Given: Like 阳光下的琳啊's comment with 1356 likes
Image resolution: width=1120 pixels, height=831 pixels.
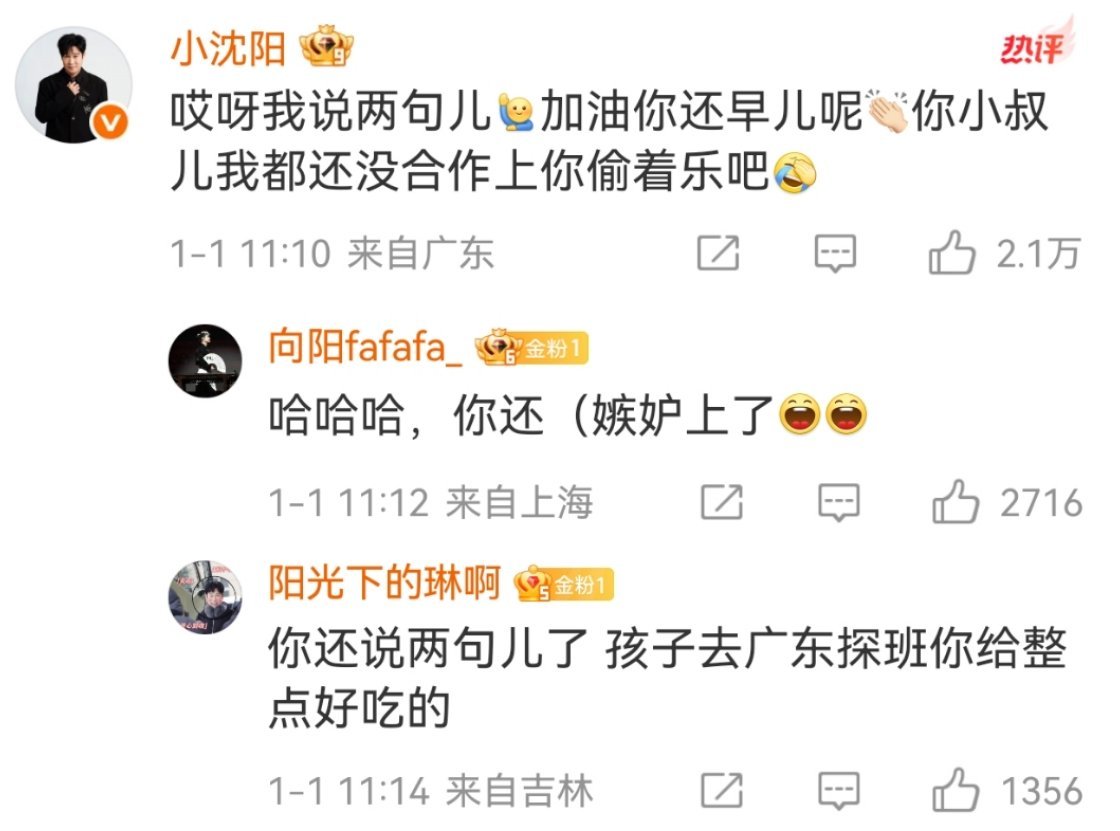Looking at the screenshot, I should click(955, 790).
